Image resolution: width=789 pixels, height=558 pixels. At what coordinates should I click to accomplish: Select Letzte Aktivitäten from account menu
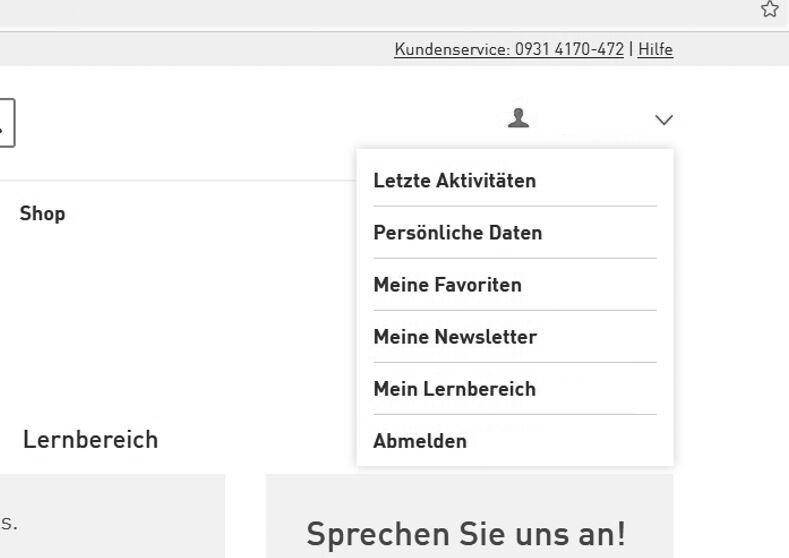pyautogui.click(x=455, y=181)
